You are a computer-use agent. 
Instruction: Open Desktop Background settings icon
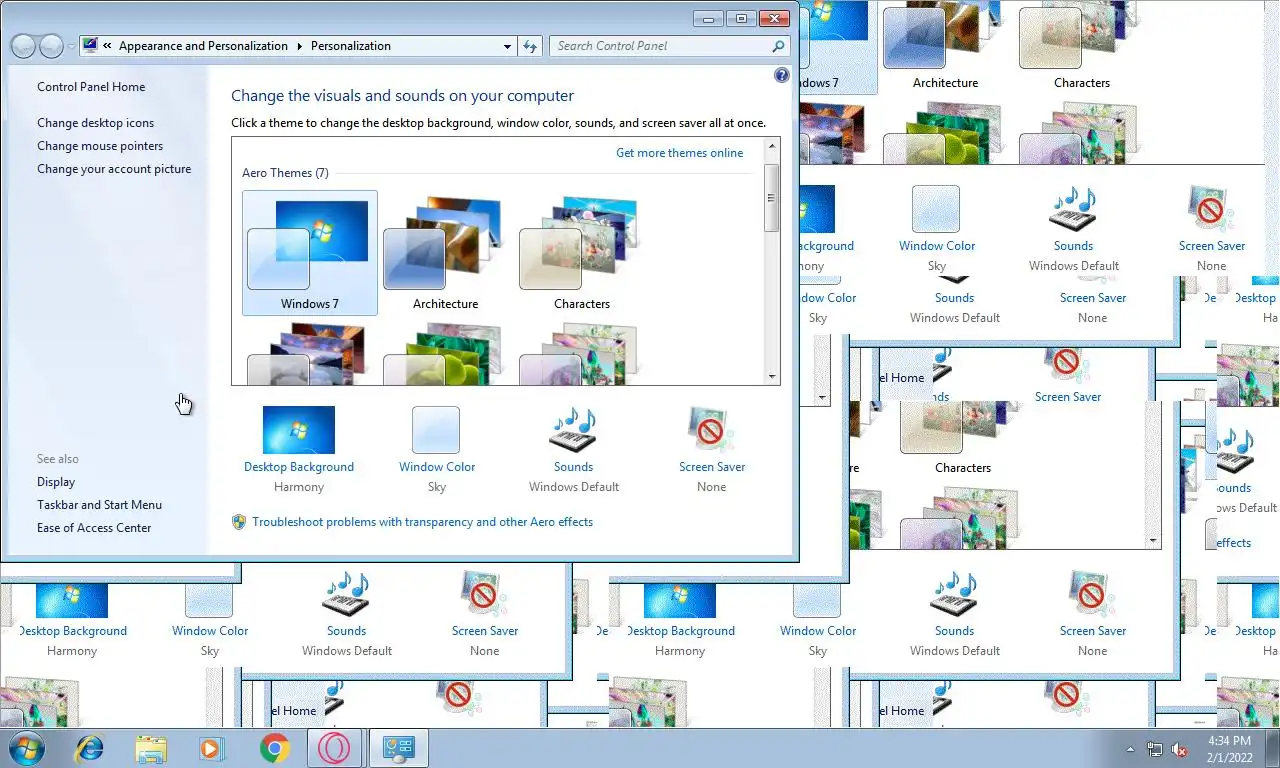coord(299,430)
